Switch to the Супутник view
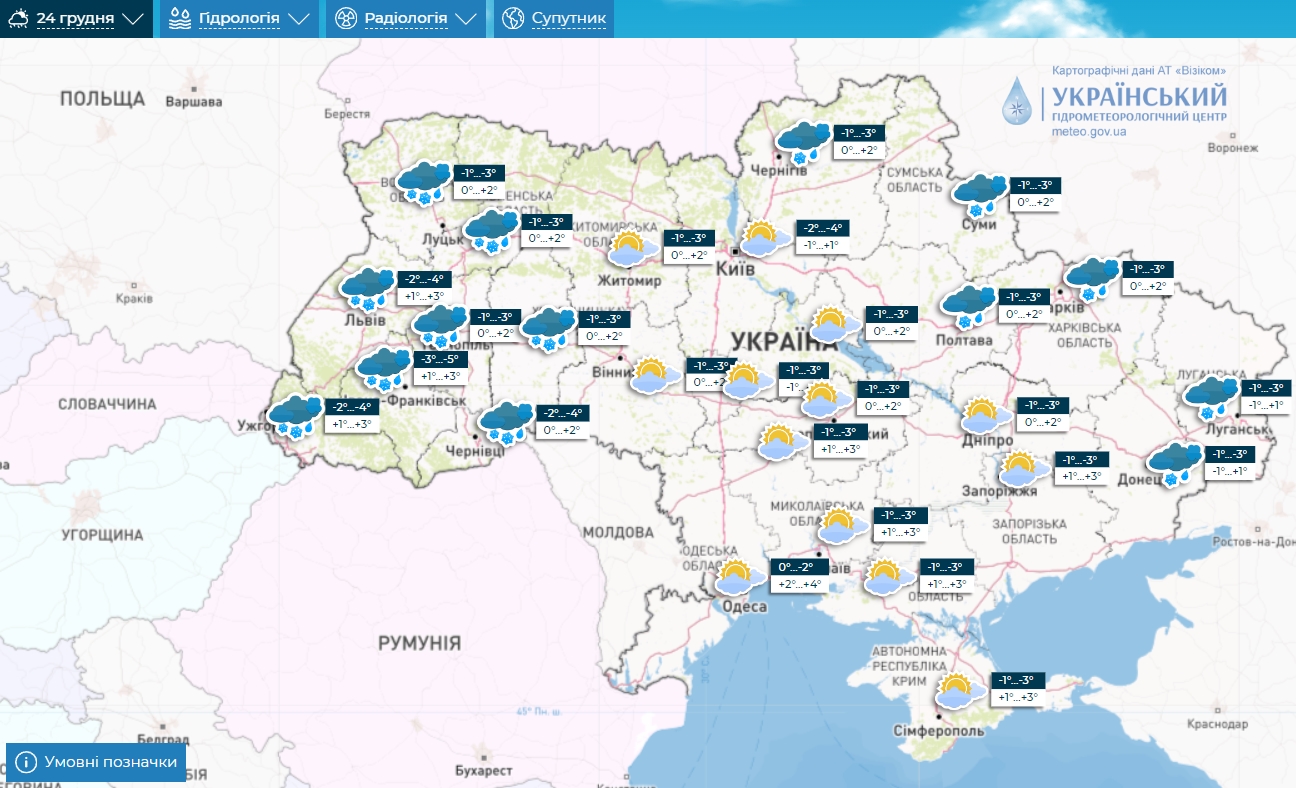This screenshot has width=1296, height=788. point(554,19)
